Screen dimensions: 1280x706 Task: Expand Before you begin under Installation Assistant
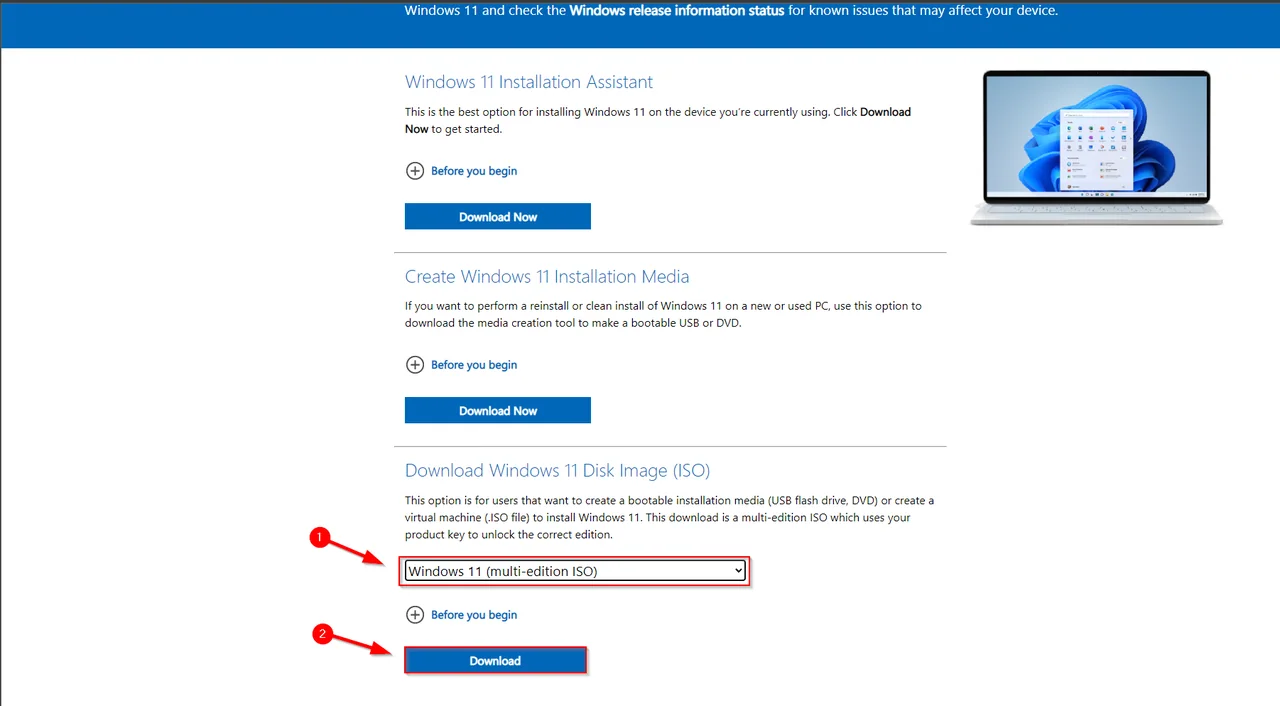[462, 171]
